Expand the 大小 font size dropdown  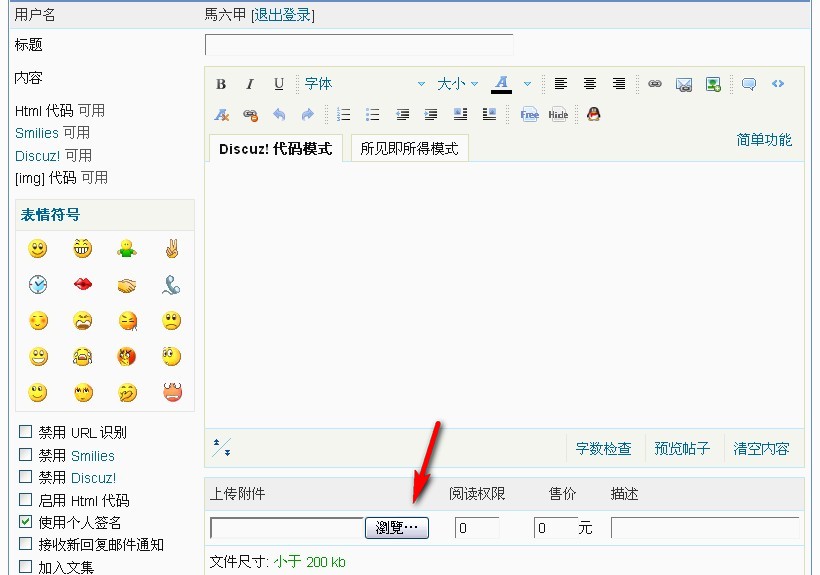pos(458,84)
